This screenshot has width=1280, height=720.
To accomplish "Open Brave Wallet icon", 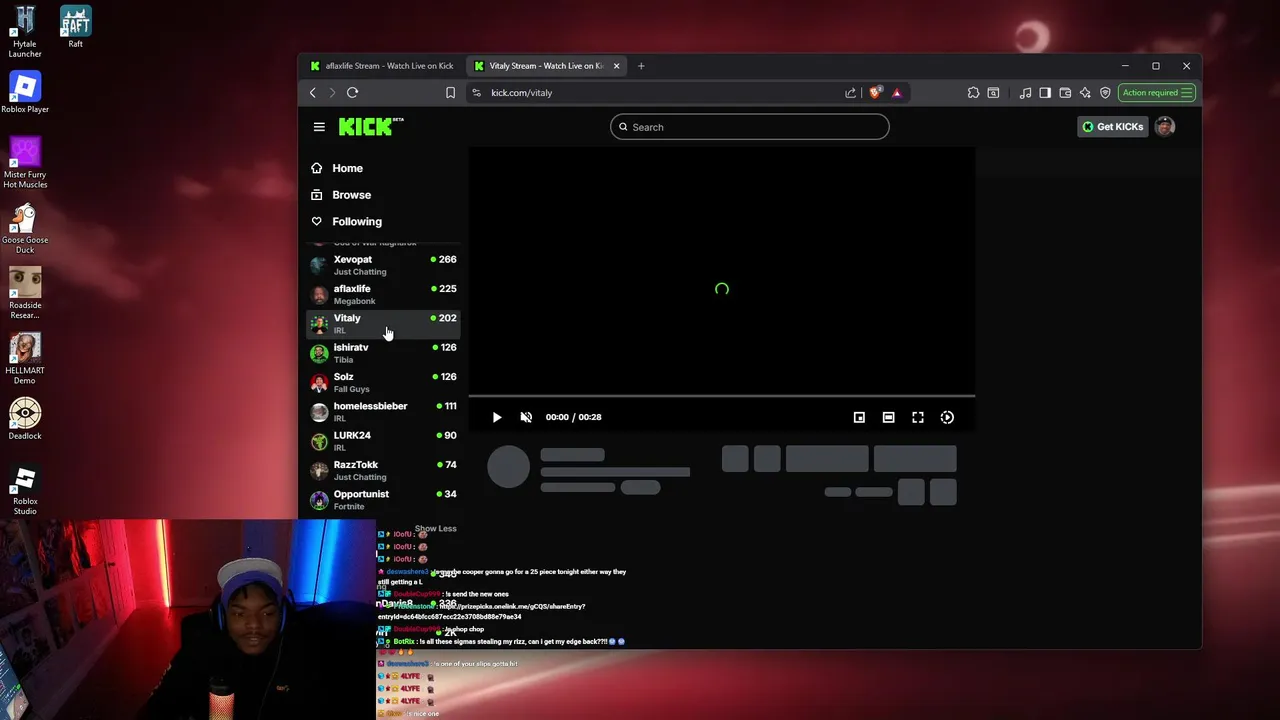I will (1065, 93).
